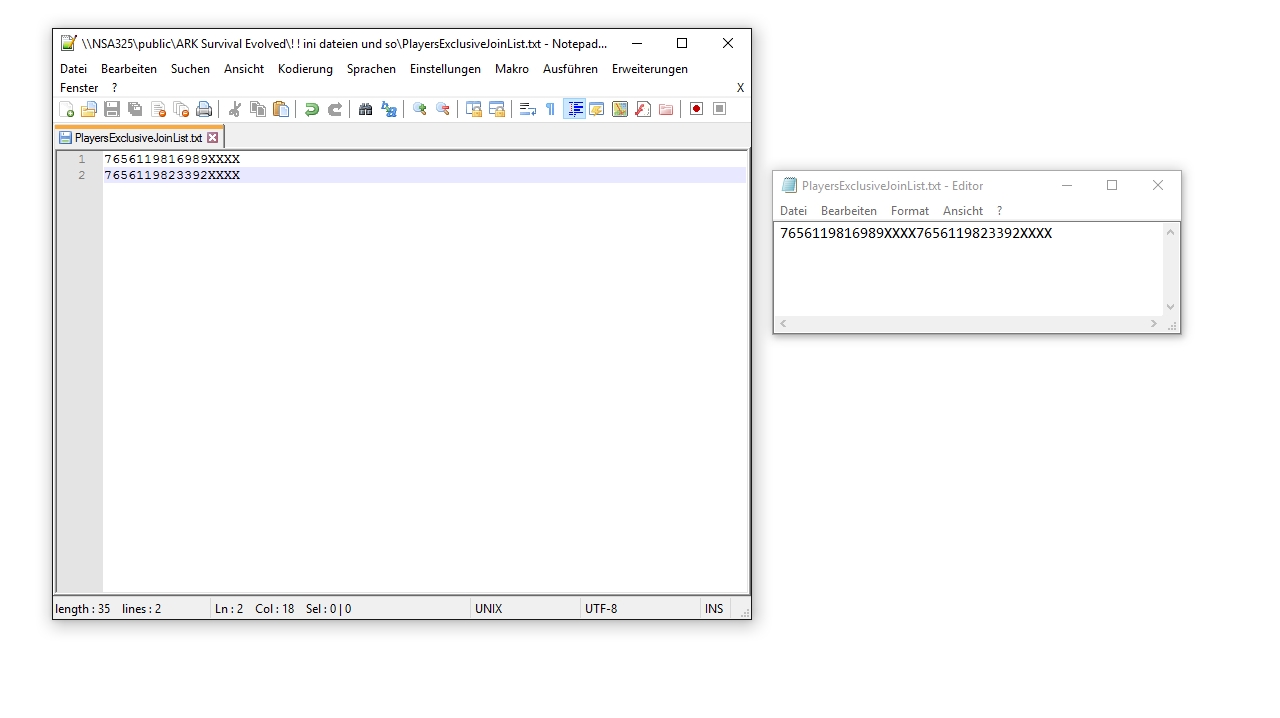Open the Ansicht menu in Editor window
Image resolution: width=1280 pixels, height=718 pixels.
[x=963, y=211]
